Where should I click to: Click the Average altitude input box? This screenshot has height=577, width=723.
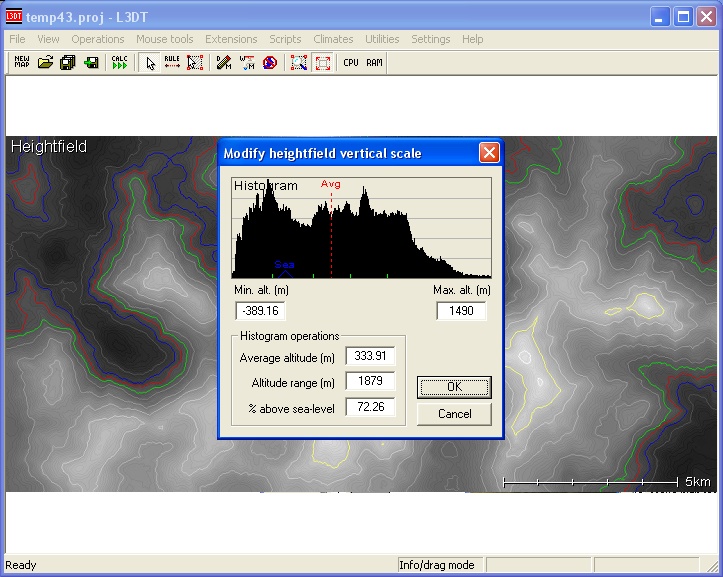click(370, 356)
